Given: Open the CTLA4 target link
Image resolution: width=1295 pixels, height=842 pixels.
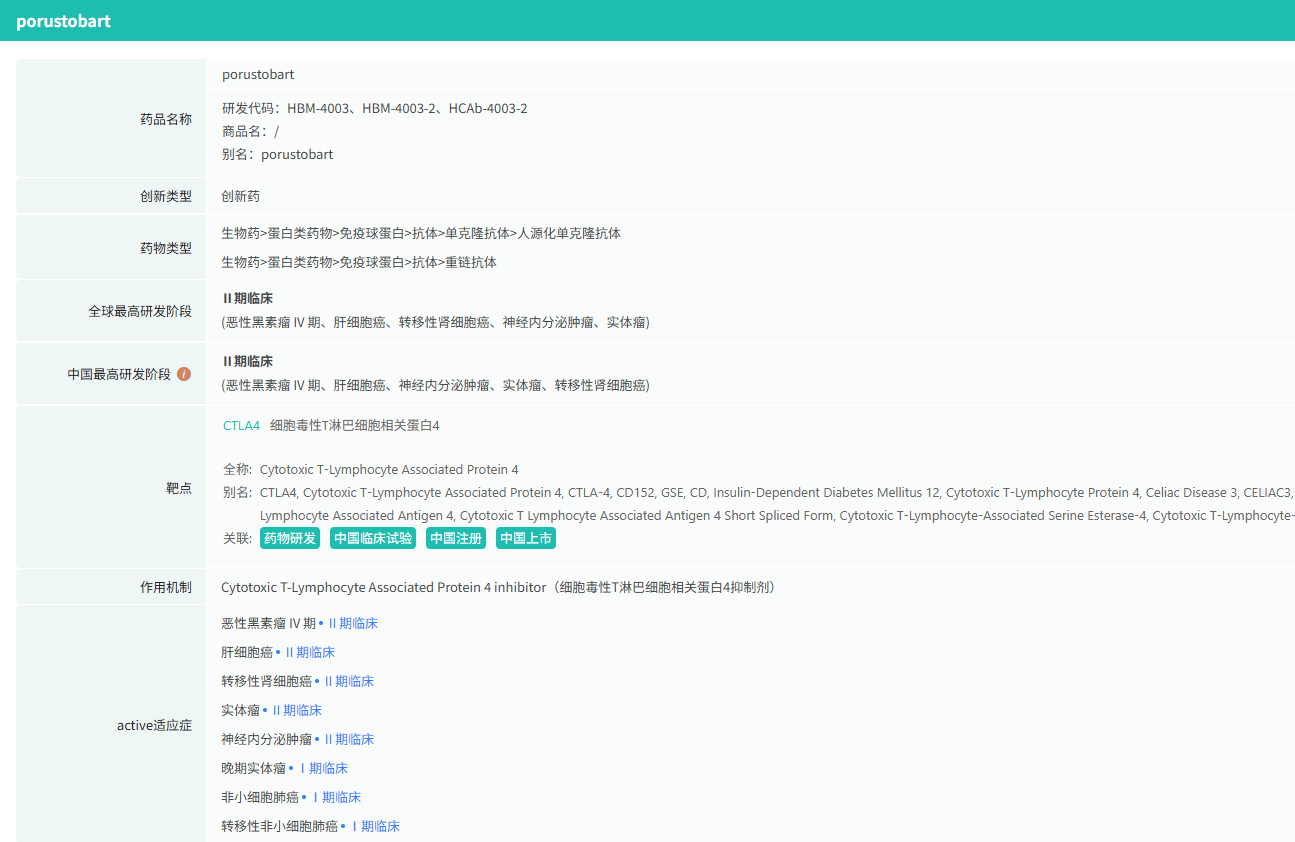Looking at the screenshot, I should coord(241,426).
